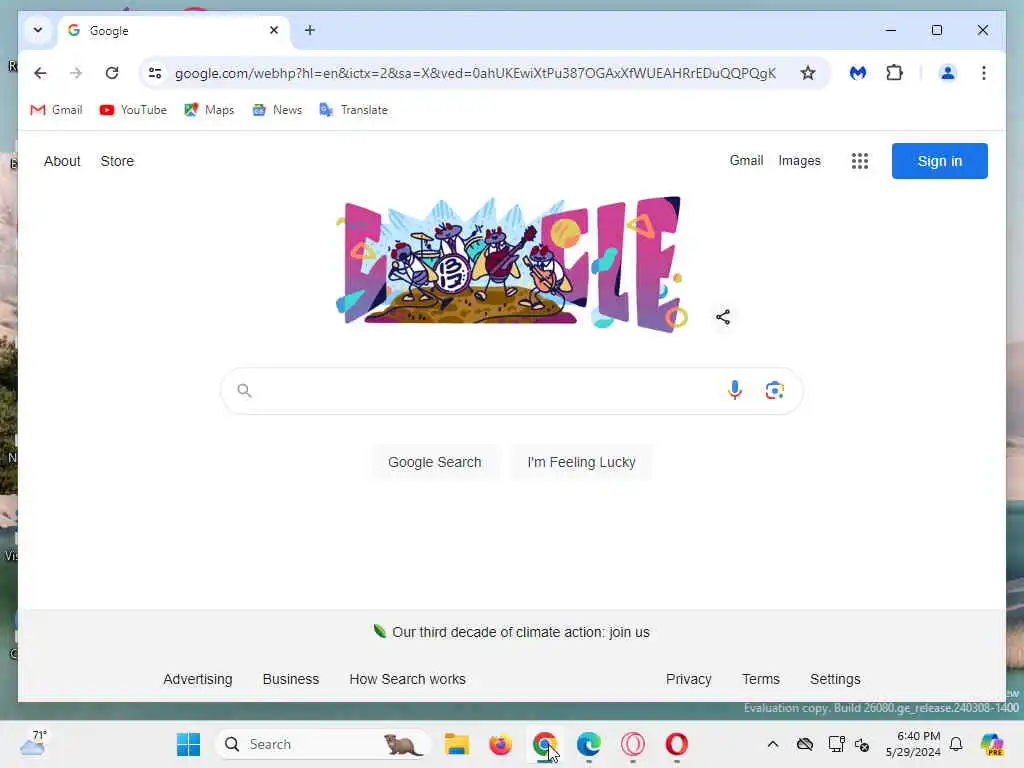1024x768 pixels.
Task: Reload the current page
Action: [x=112, y=72]
